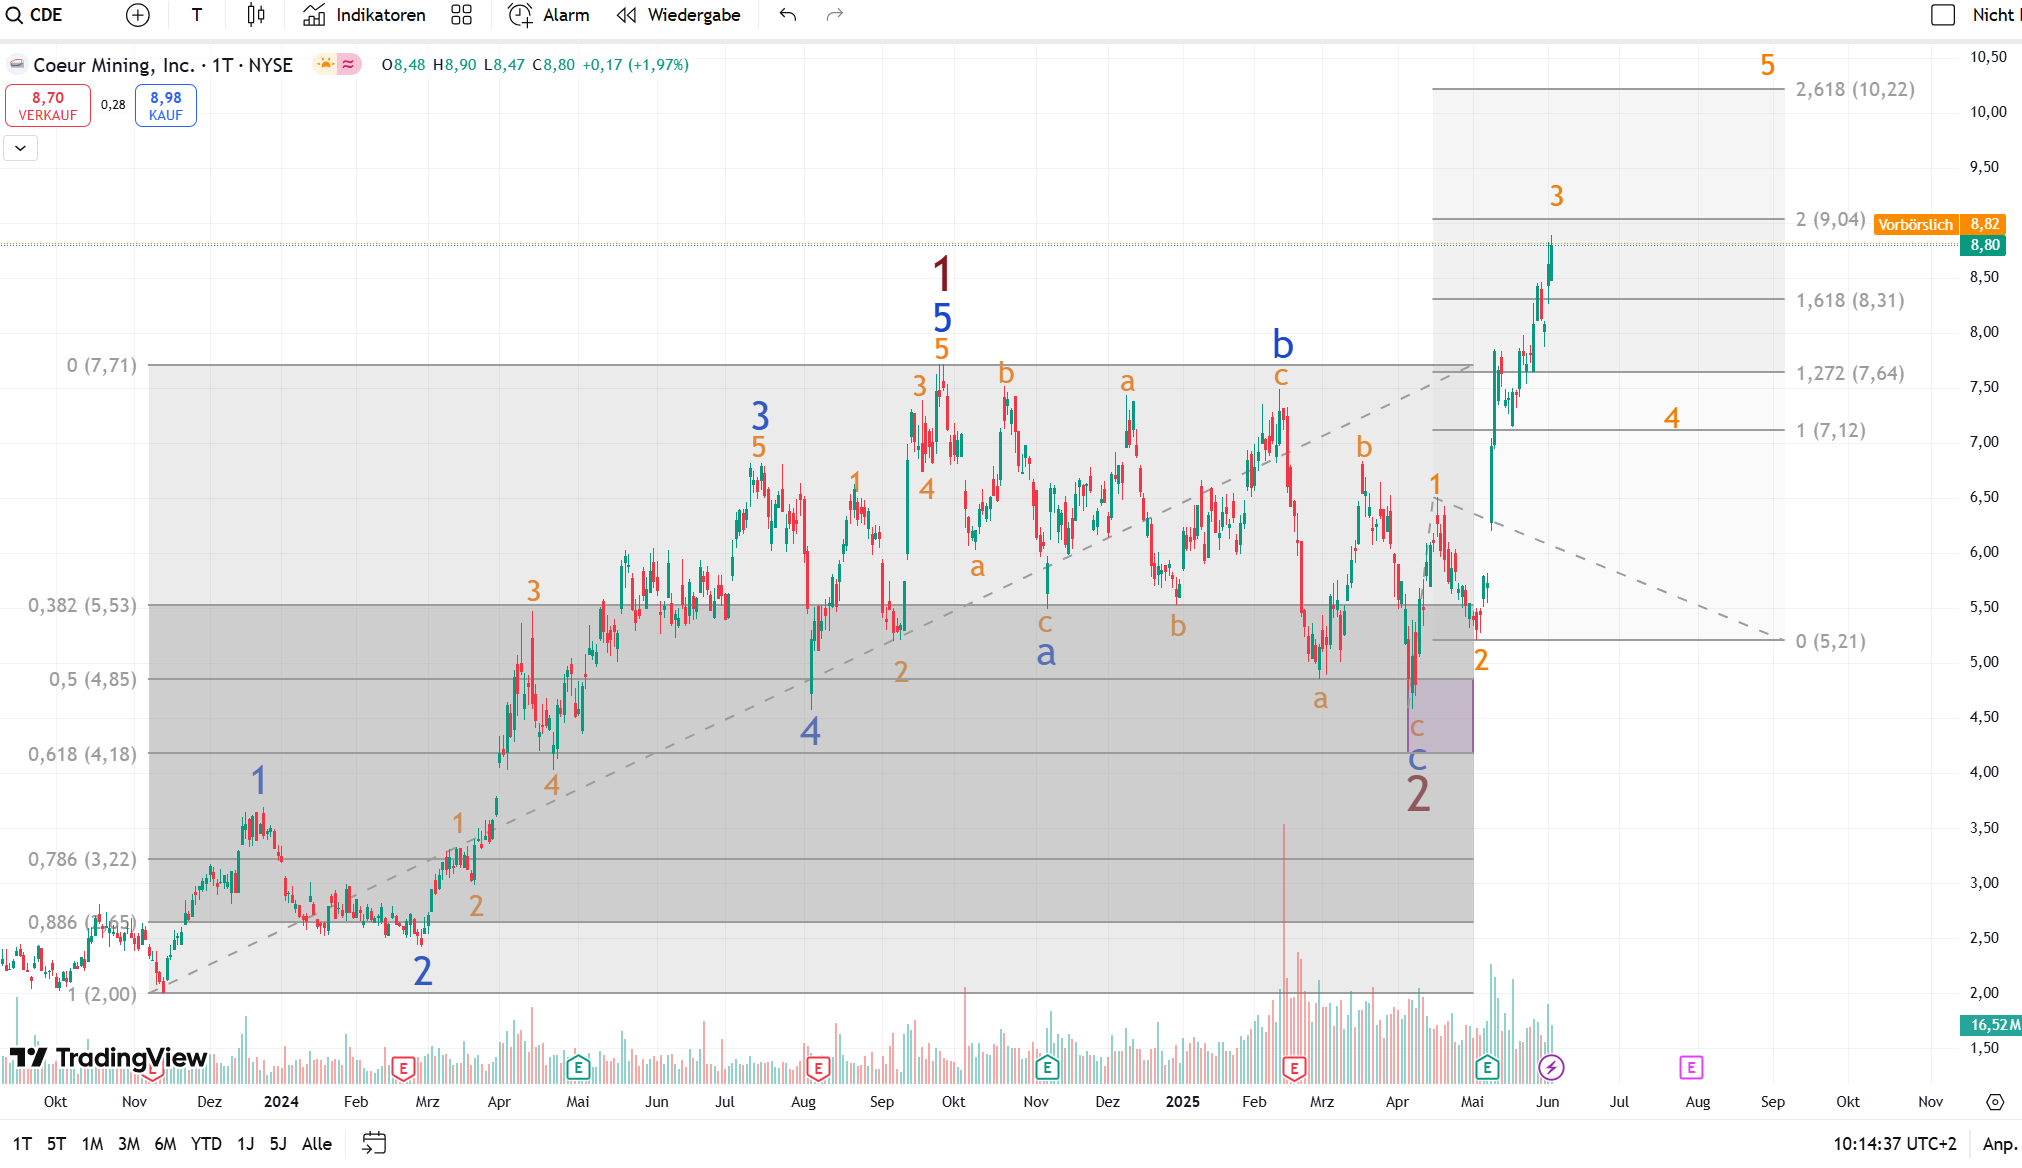Click the red VERKAUF 8,70 button
This screenshot has height=1168, width=2022.
pos(48,105)
